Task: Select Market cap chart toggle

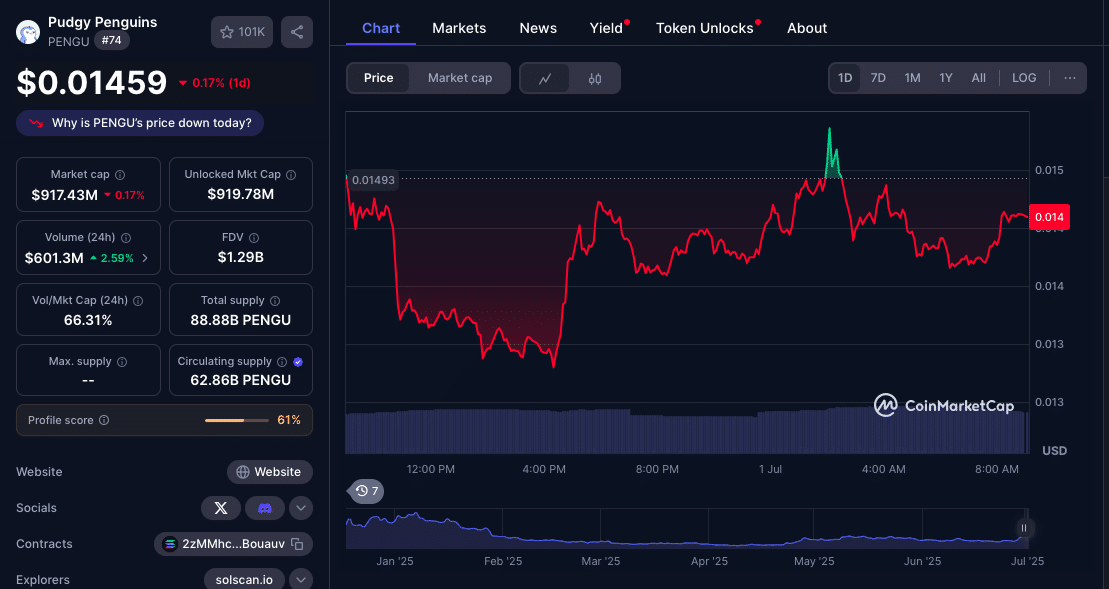Action: tap(460, 78)
